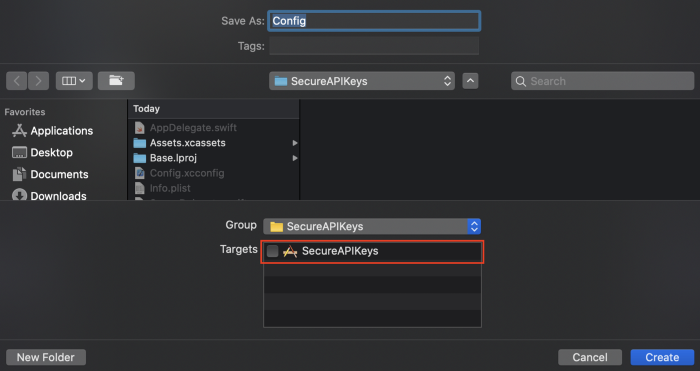Click the Save As name field

click(x=374, y=21)
